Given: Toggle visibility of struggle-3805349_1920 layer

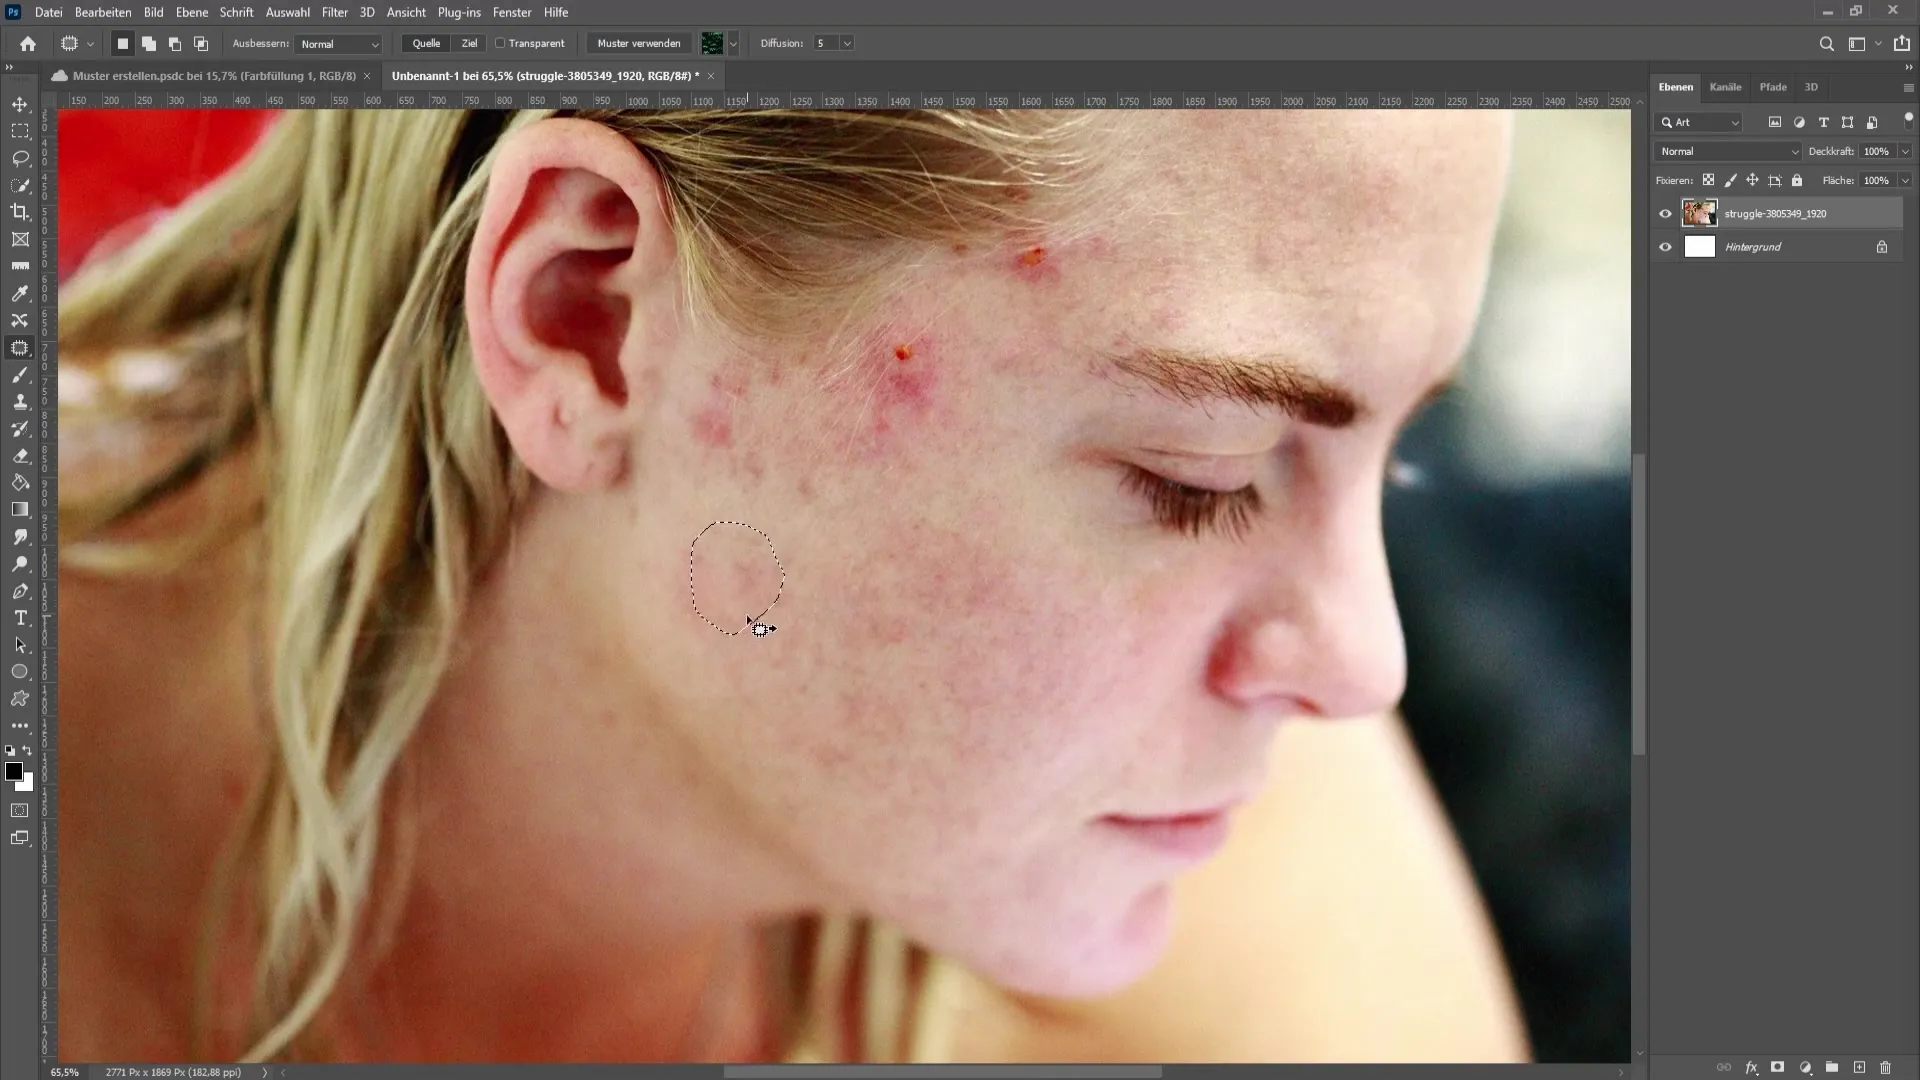Looking at the screenshot, I should (x=1667, y=214).
